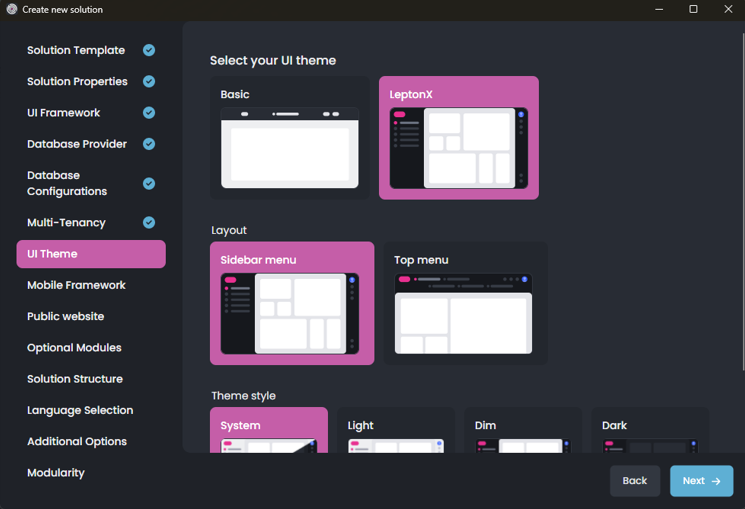Pick the System theme style
The width and height of the screenshot is (745, 509).
(268, 430)
